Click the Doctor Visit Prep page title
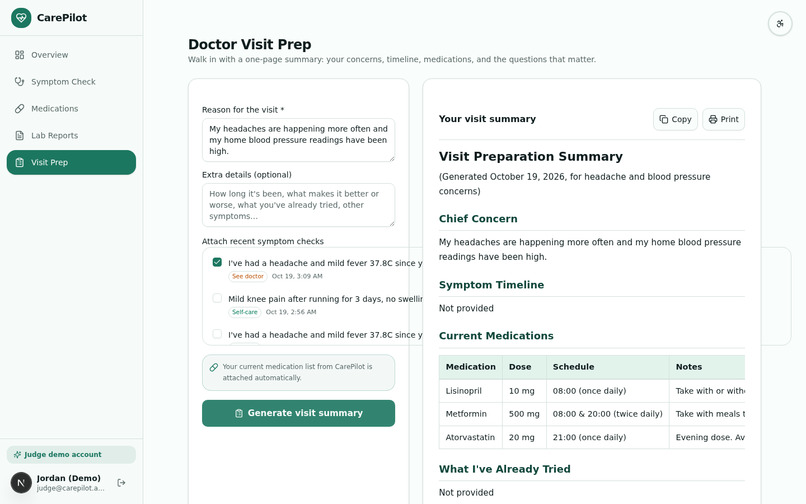Screen dimensions: 806x504 [x=249, y=44]
